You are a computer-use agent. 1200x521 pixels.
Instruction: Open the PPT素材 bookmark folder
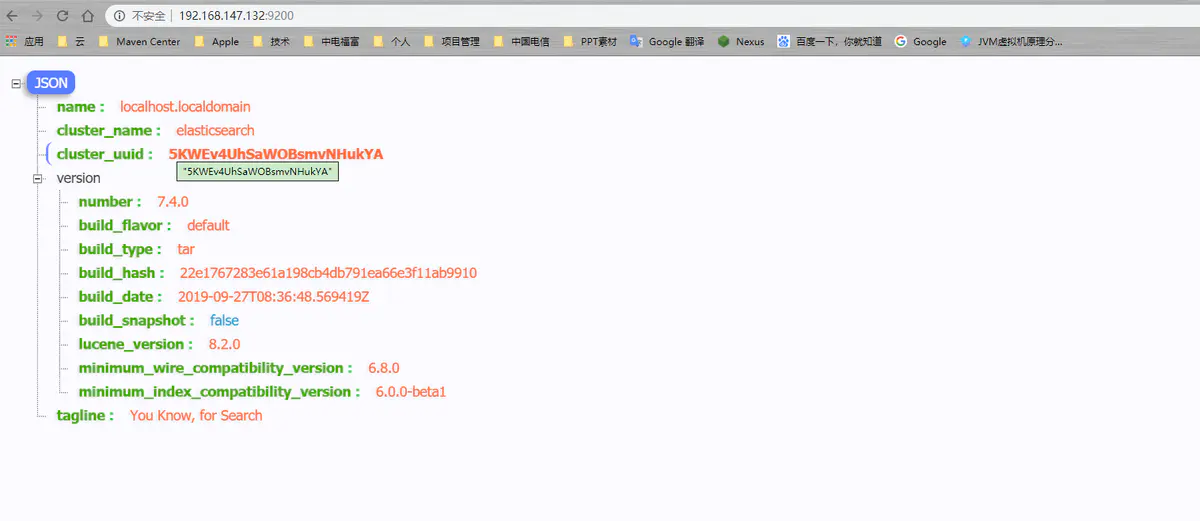click(x=591, y=41)
